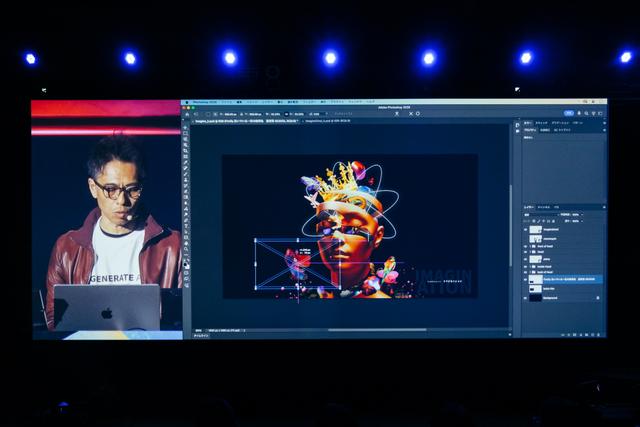Toggle visibility of the highlighted selected layer

pyautogui.click(x=526, y=280)
